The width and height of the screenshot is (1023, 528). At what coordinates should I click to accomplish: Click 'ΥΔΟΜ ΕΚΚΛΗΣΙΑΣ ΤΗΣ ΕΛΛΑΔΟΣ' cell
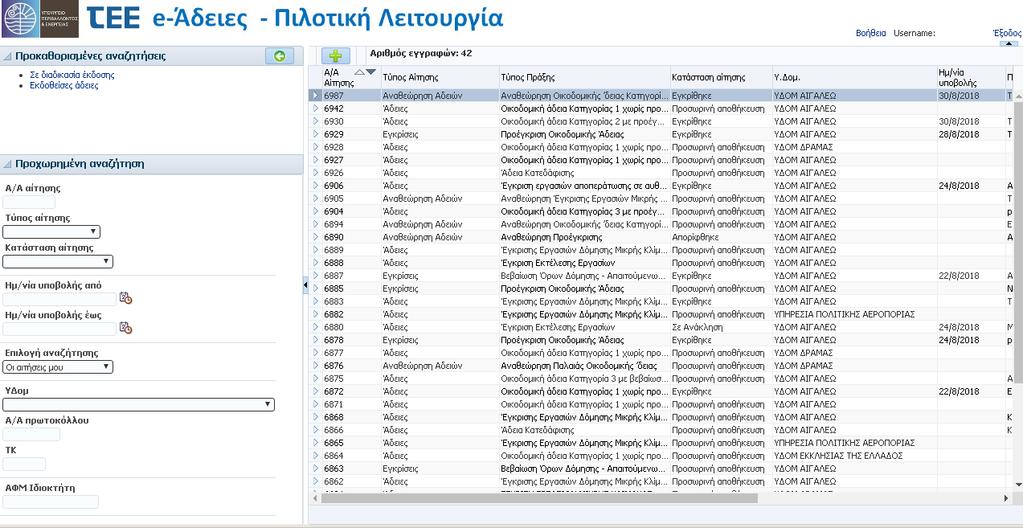pyautogui.click(x=838, y=456)
